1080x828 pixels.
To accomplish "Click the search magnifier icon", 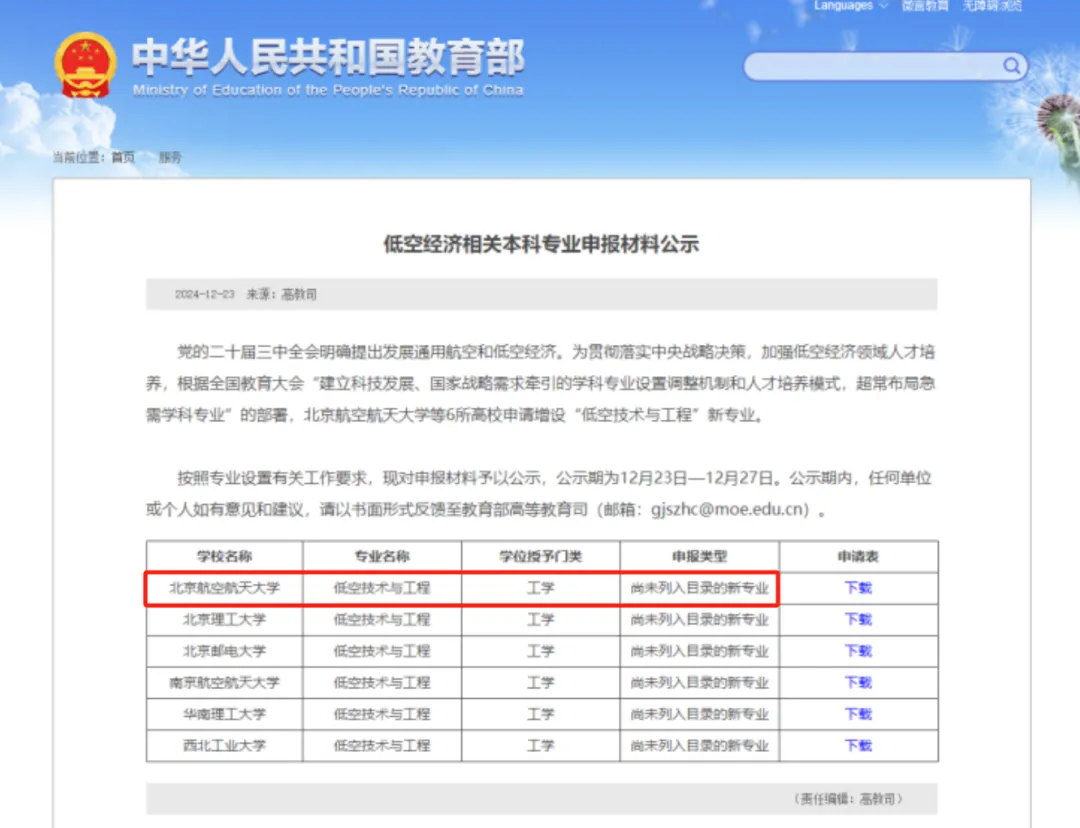I will (1011, 66).
